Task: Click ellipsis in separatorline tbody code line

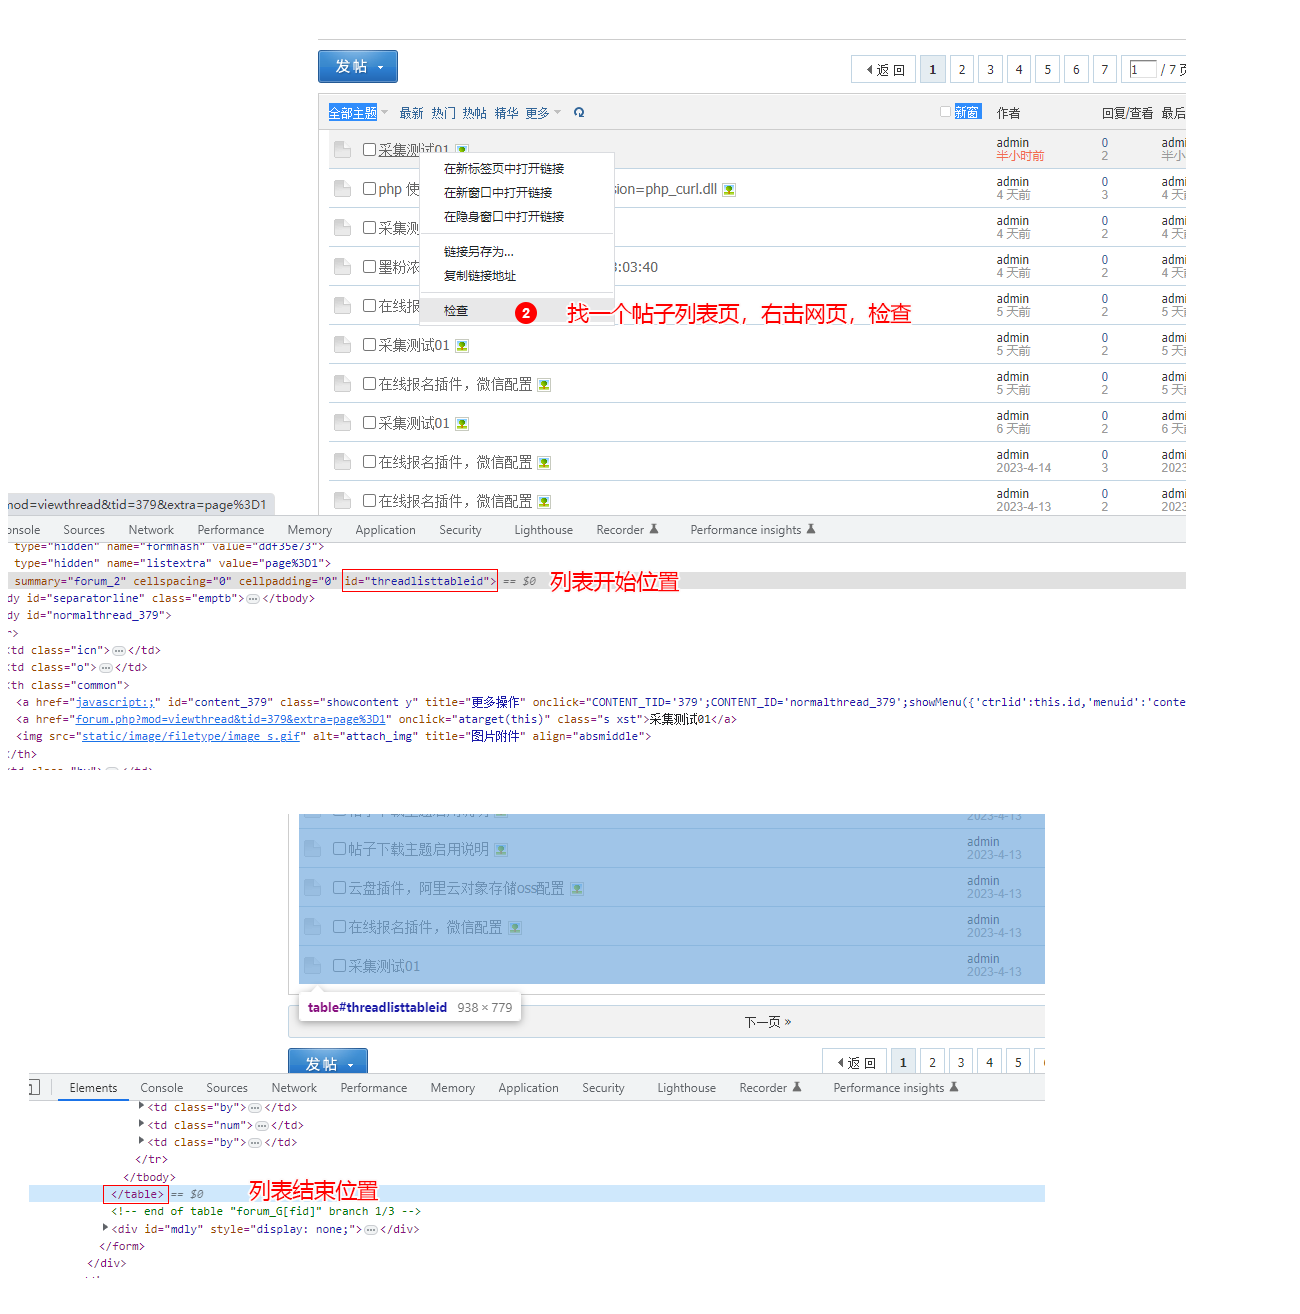Action: [x=253, y=599]
